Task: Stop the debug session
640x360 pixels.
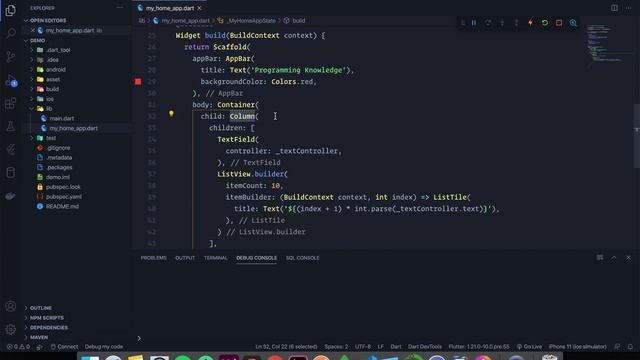Action: [x=559, y=23]
